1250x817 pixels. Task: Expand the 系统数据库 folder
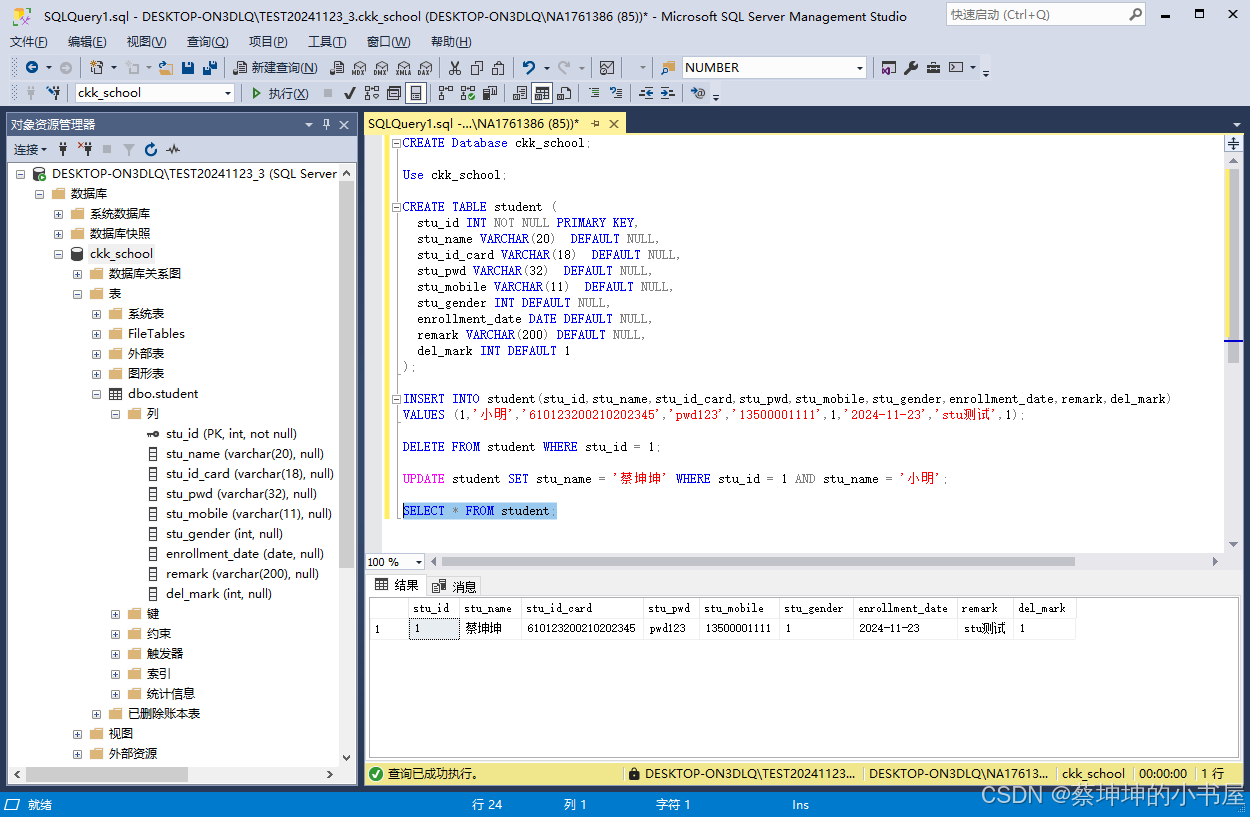(x=59, y=214)
